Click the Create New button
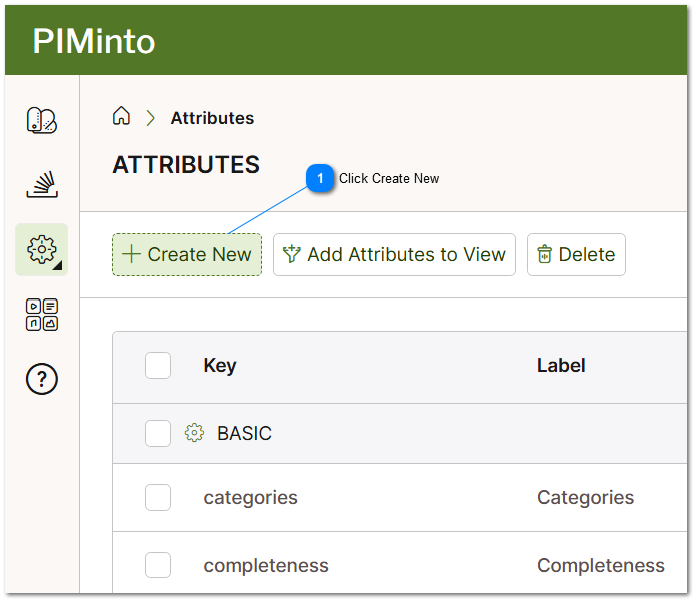 187,254
